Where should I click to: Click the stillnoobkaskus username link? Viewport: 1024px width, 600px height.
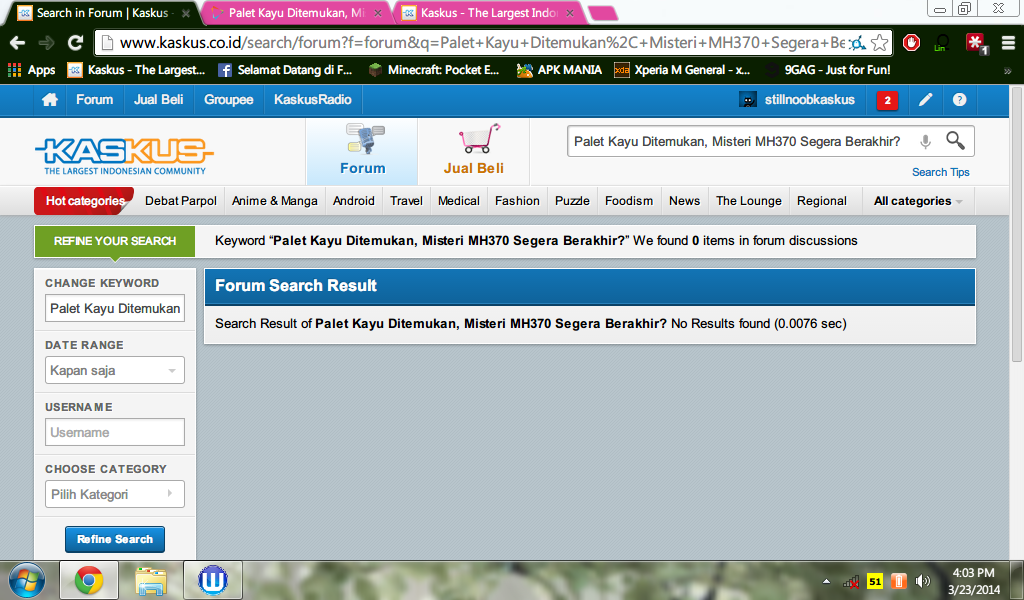(810, 100)
